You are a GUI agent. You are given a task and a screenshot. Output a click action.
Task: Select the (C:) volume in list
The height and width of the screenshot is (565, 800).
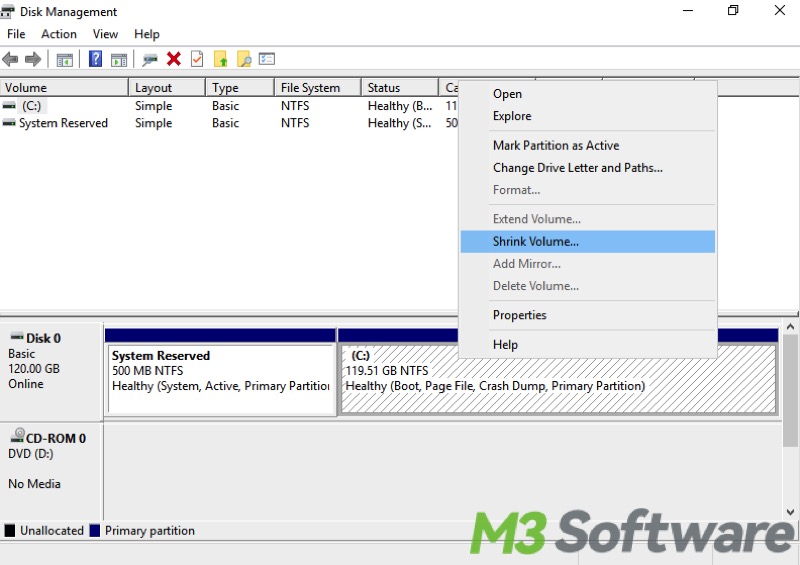(31, 106)
